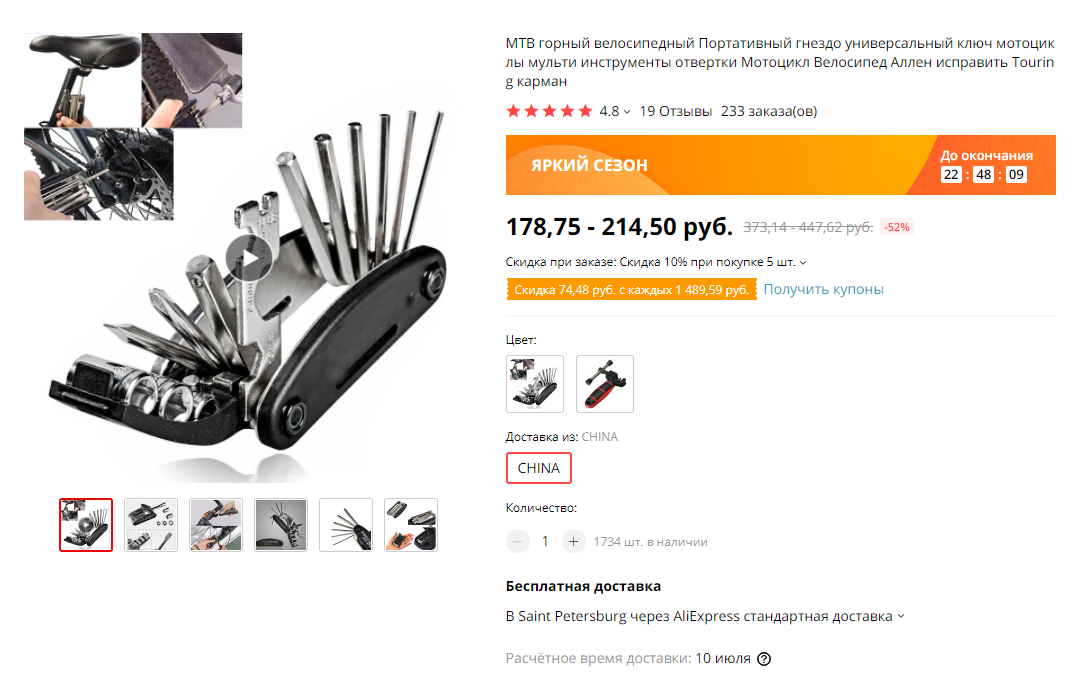Select the red chain tool color variant
Viewport: 1086px width, 687px height.
click(x=605, y=384)
